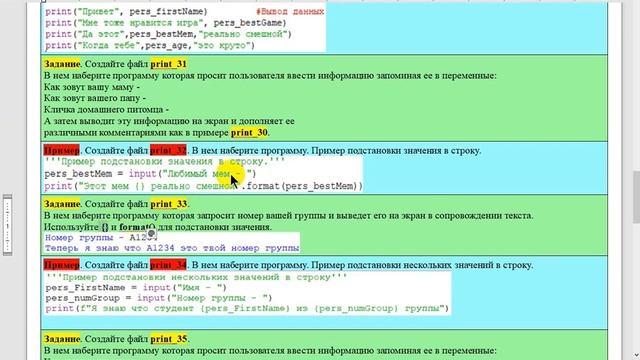This screenshot has height=360, width=640.
Task: Click the instruction line under the print_31 heading
Action: tap(270, 76)
